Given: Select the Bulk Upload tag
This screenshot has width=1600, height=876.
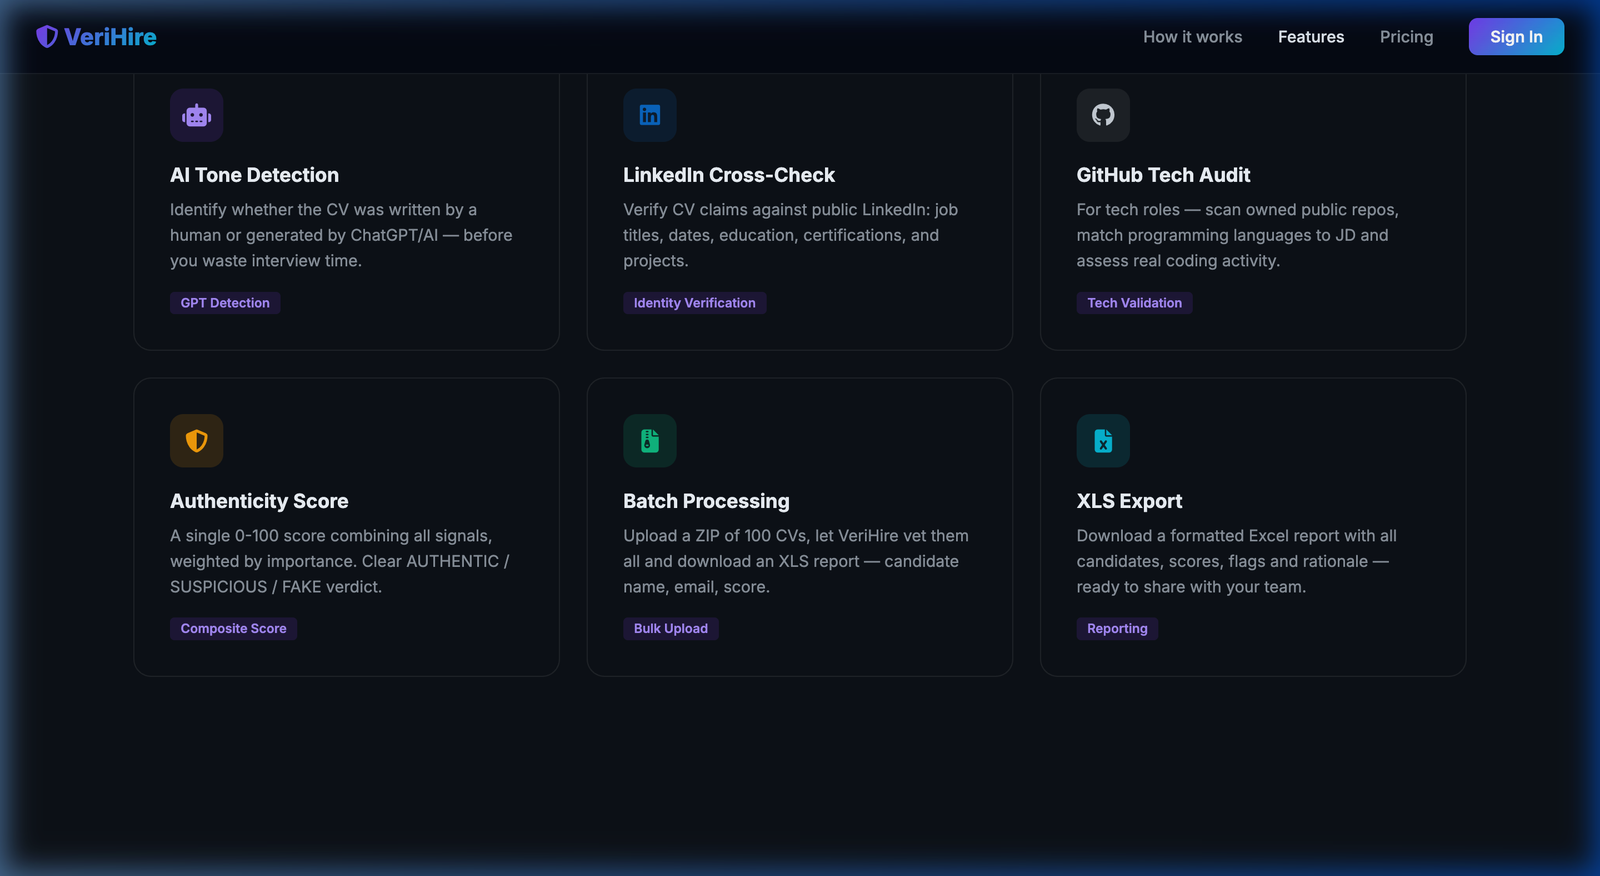Looking at the screenshot, I should coord(671,629).
